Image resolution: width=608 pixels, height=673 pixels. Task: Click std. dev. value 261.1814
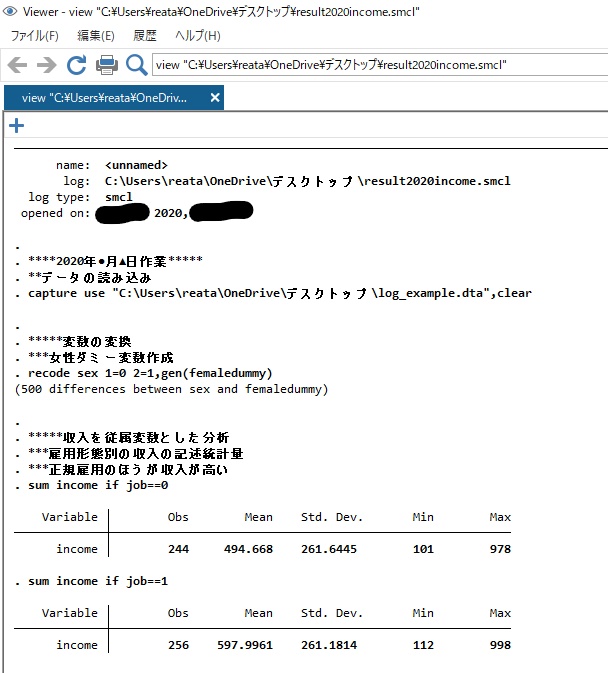click(329, 645)
